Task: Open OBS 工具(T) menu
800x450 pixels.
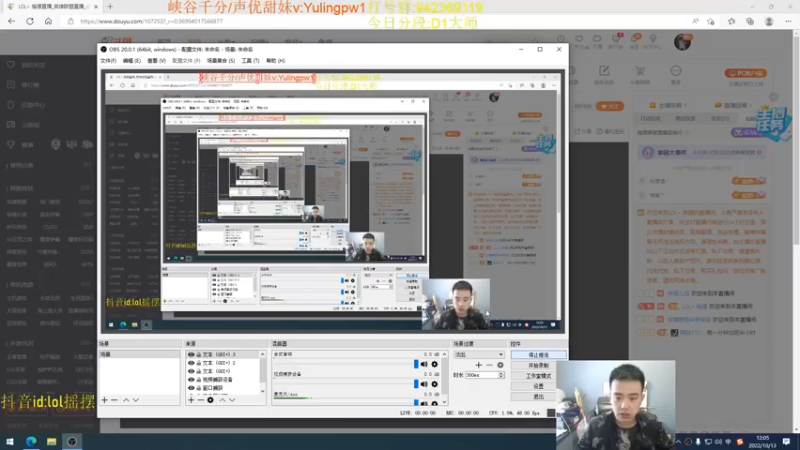Action: pyautogui.click(x=250, y=61)
